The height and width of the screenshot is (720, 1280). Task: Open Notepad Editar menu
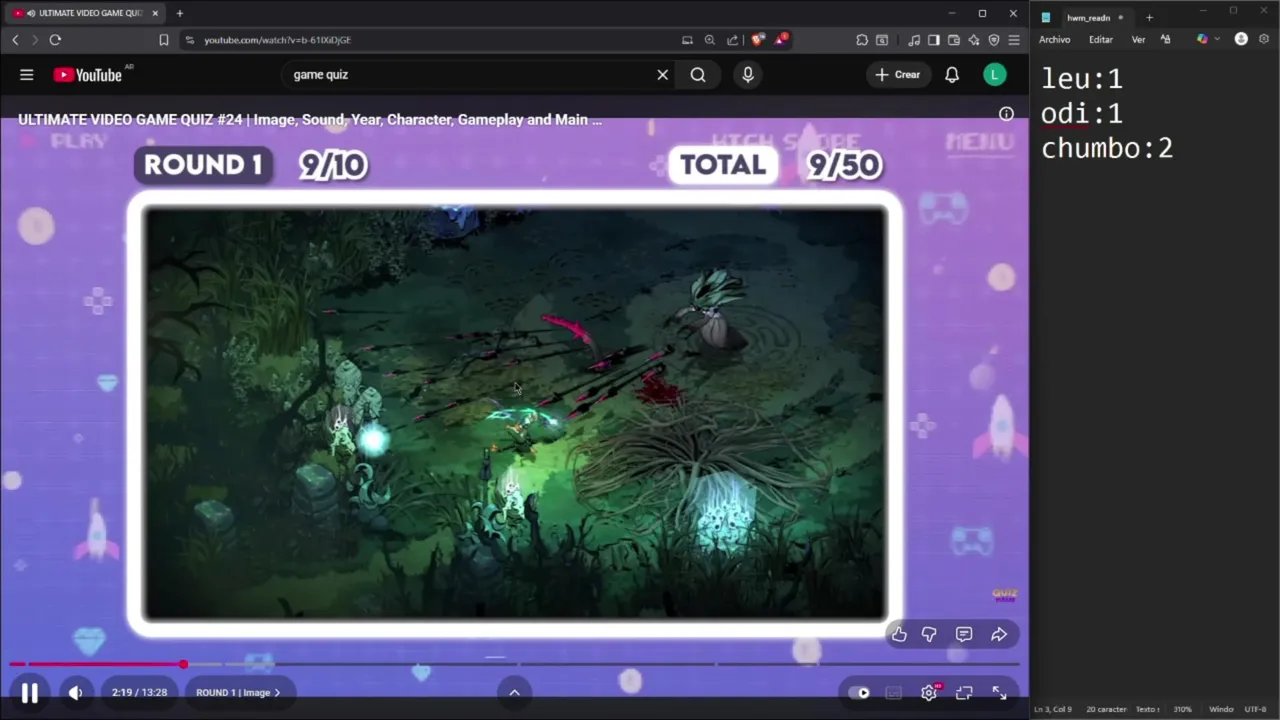(x=1100, y=40)
